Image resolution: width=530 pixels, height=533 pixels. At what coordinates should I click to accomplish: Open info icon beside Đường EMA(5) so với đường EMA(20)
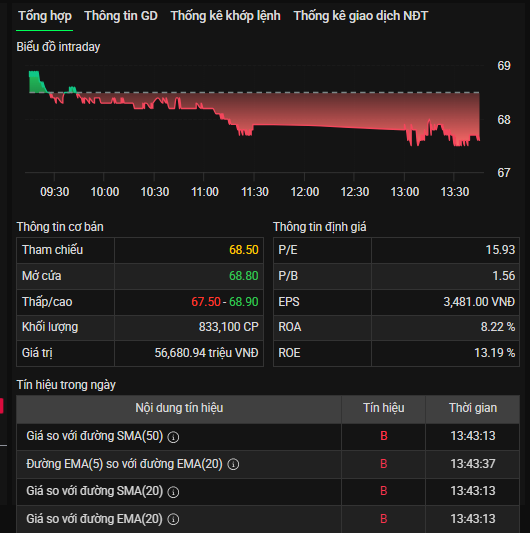(233, 464)
